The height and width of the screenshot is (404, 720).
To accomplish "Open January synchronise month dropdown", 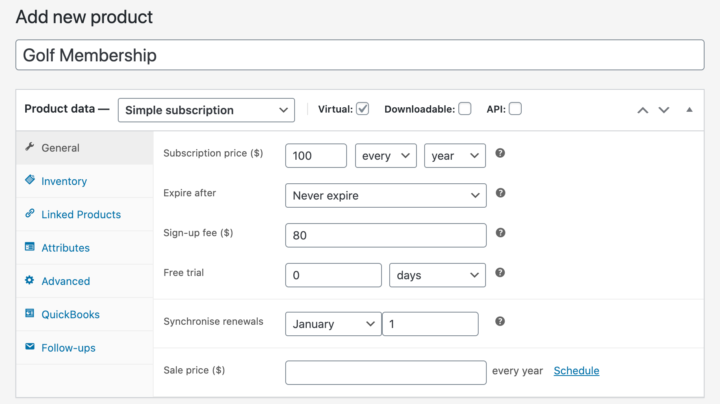I will pos(333,324).
